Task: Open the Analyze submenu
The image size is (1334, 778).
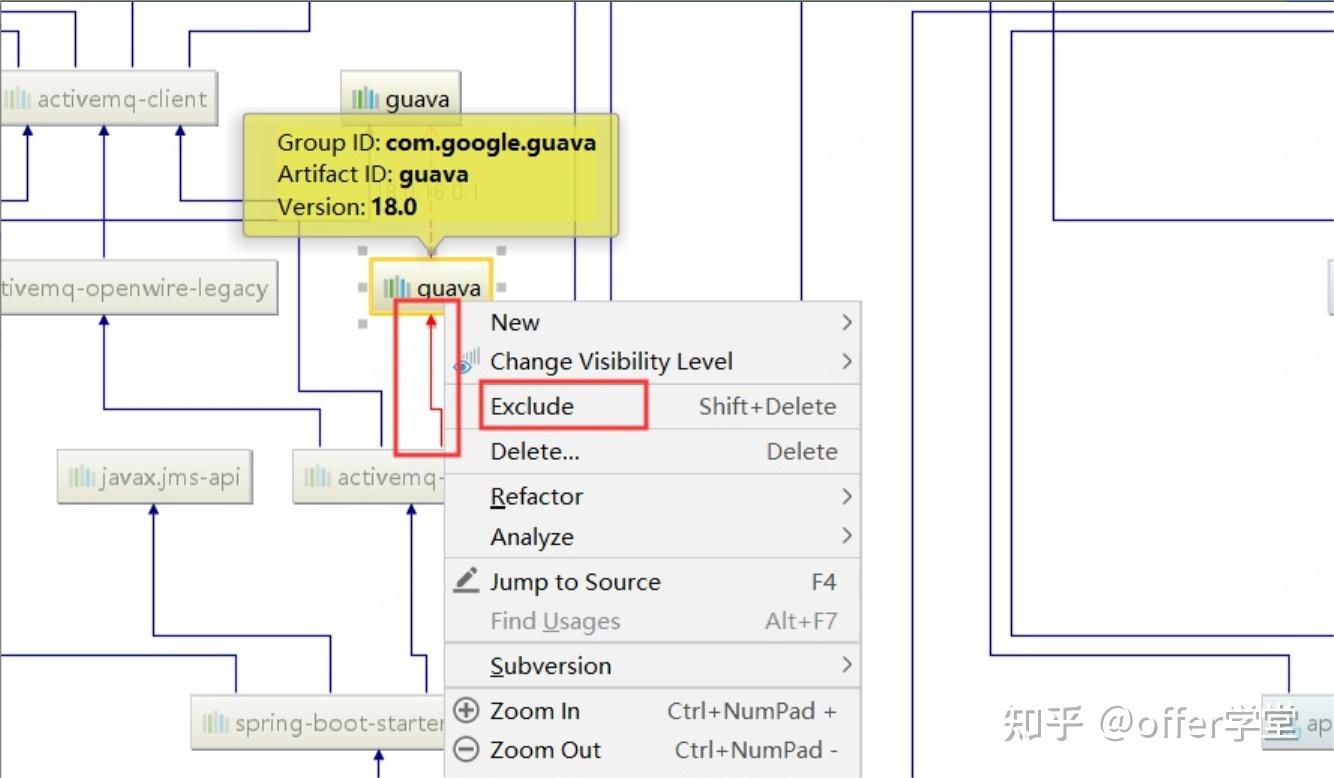Action: click(652, 537)
